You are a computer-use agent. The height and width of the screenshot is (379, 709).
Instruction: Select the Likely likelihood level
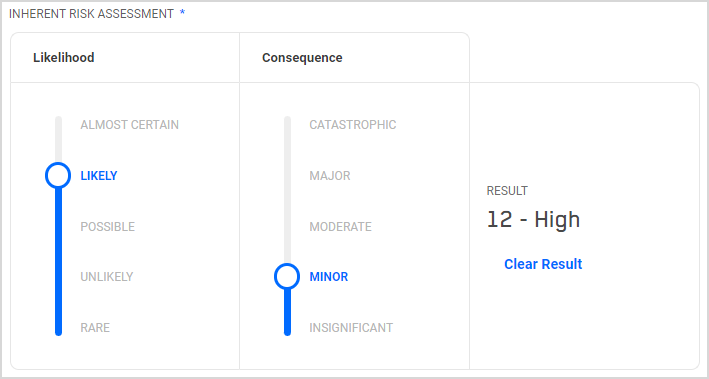[99, 176]
